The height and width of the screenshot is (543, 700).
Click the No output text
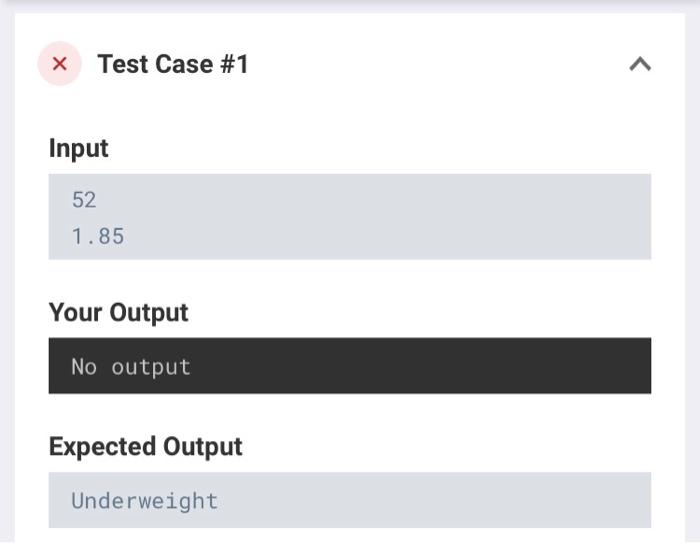[x=131, y=367]
